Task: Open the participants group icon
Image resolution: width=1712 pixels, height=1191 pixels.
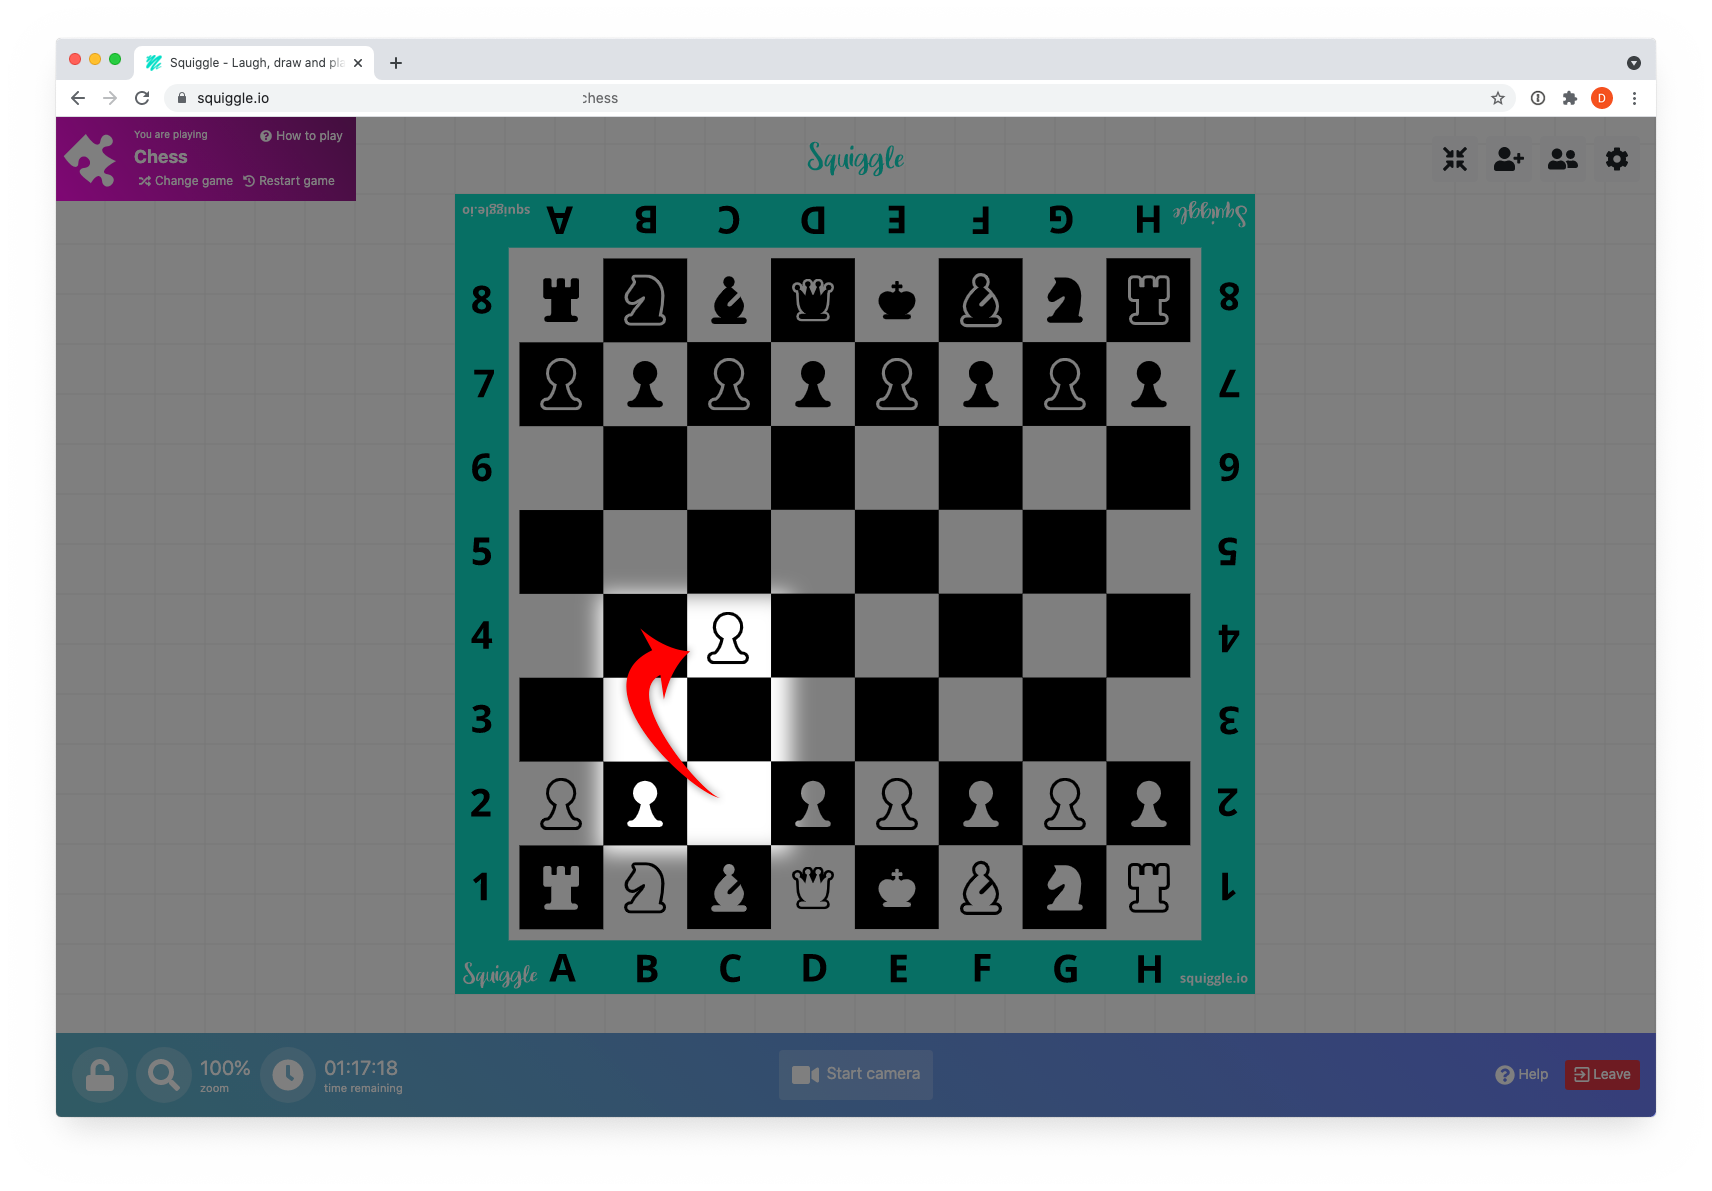Action: coord(1562,159)
